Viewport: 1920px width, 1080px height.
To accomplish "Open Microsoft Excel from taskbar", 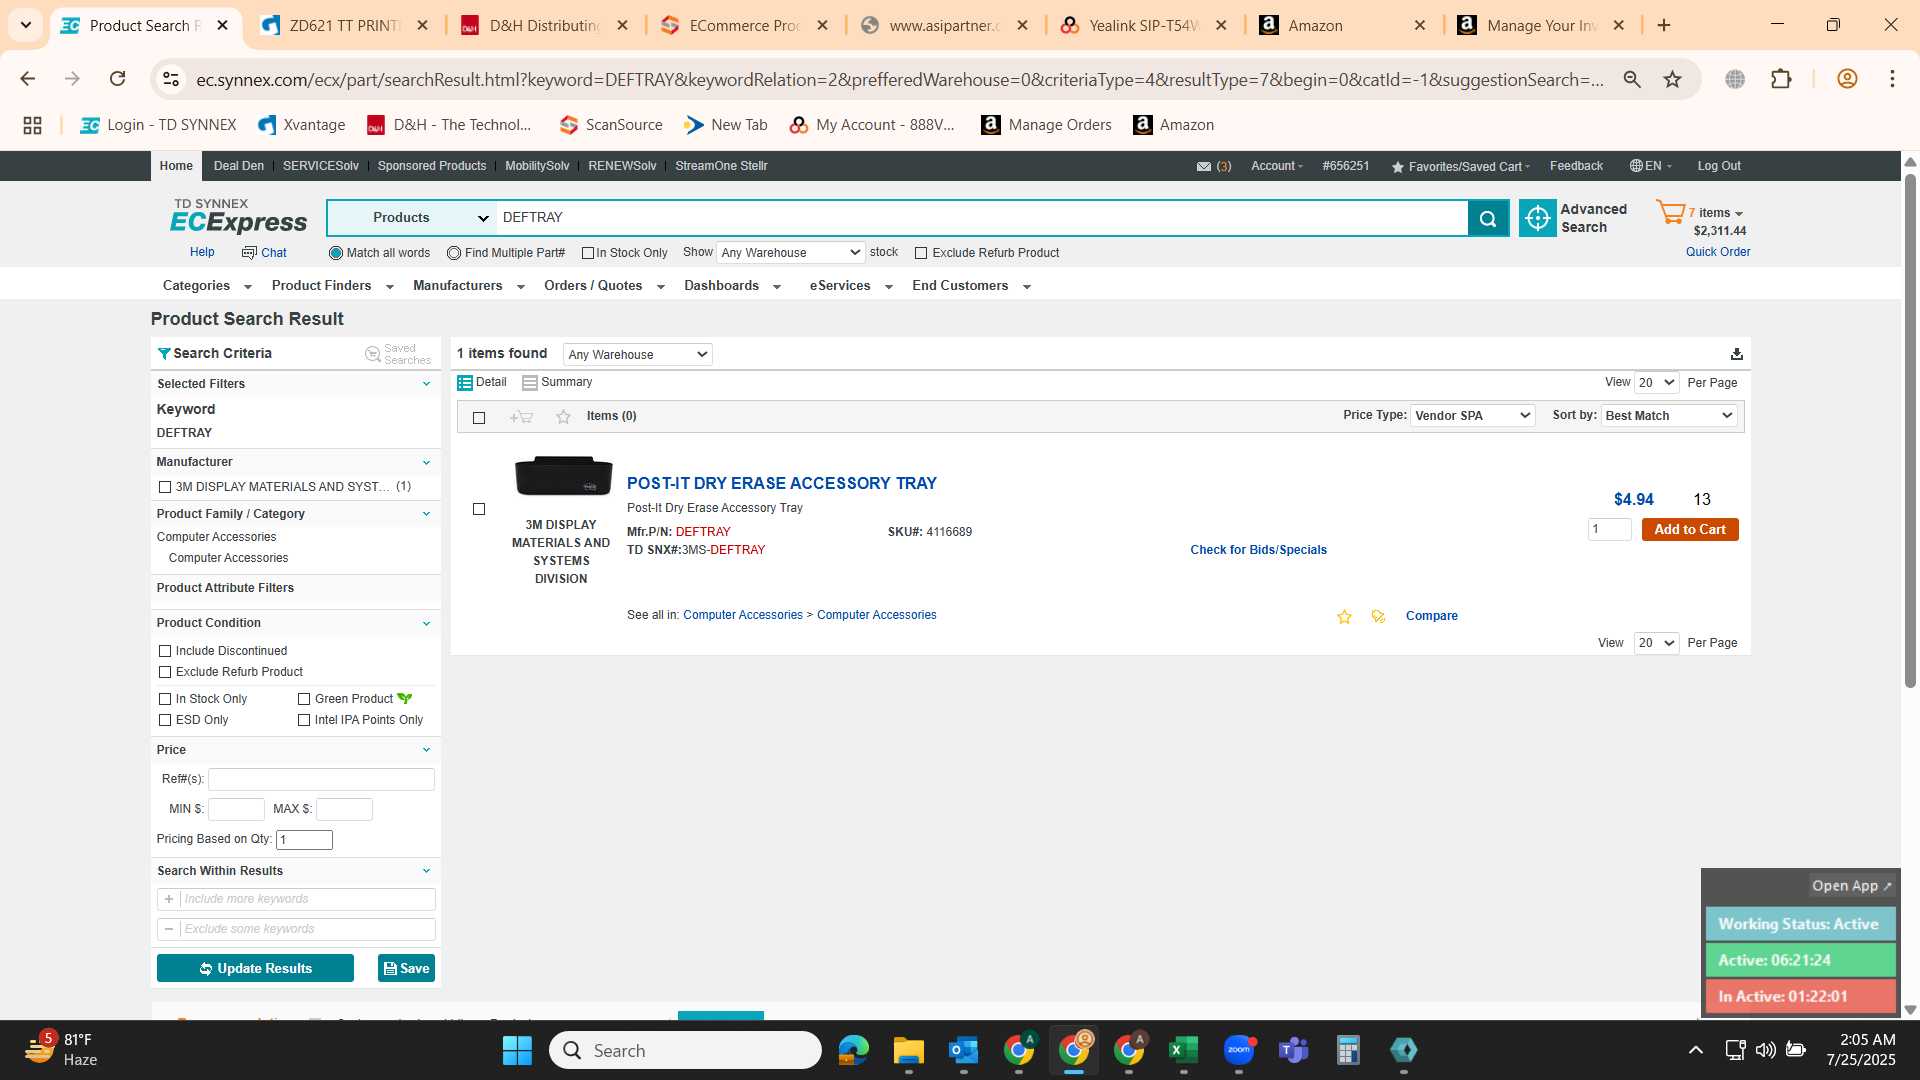I will click(1183, 1050).
